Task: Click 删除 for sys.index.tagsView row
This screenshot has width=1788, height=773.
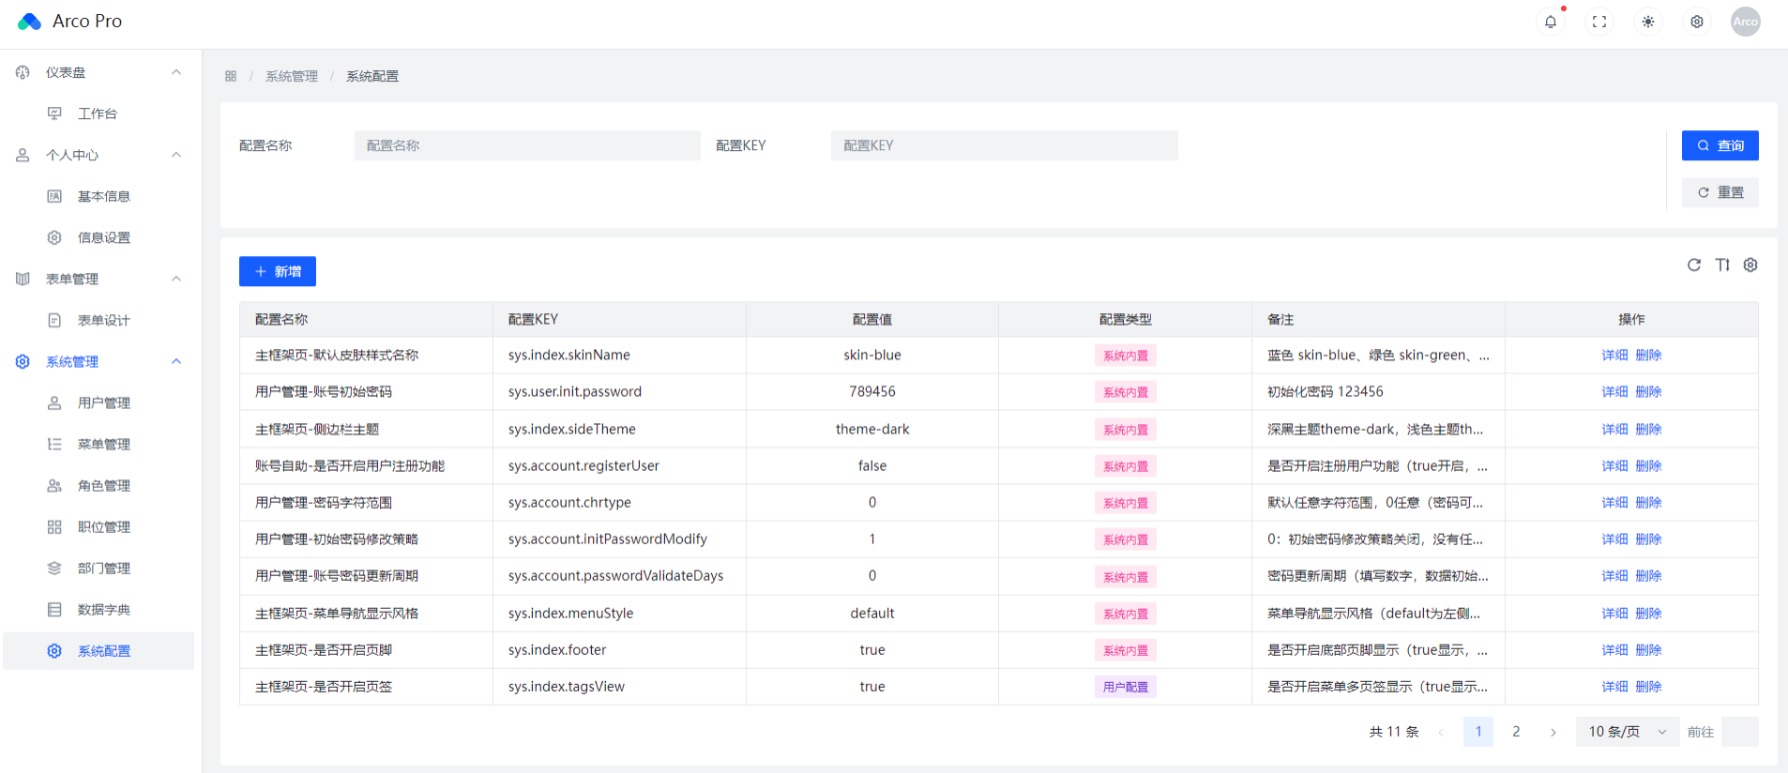Action: [1648, 687]
